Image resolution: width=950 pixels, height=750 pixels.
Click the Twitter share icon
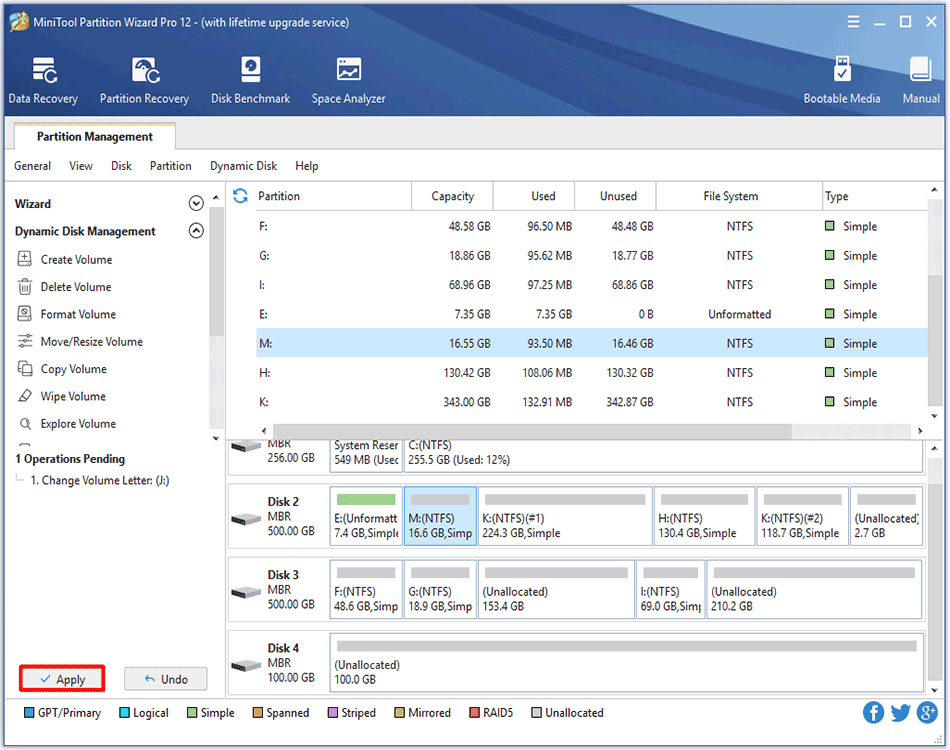point(900,712)
